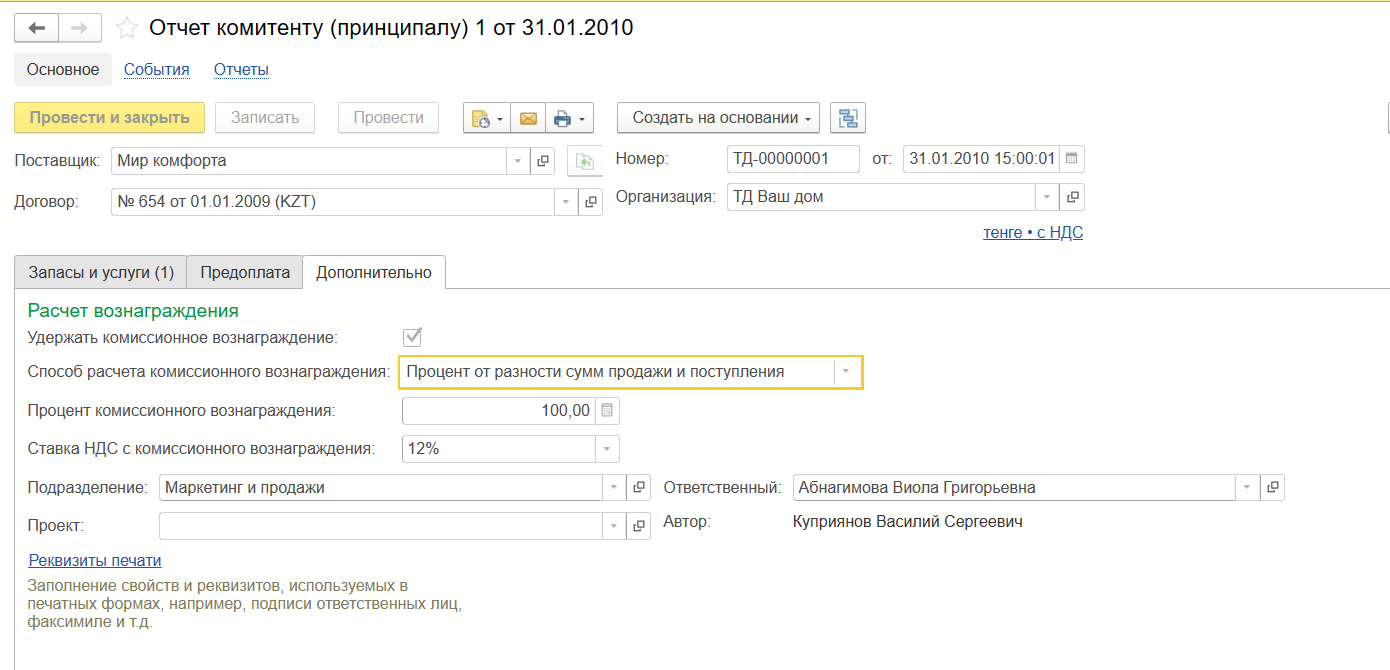Open the 'Реквизиты печати' link
The image size is (1390, 670).
pos(95,560)
